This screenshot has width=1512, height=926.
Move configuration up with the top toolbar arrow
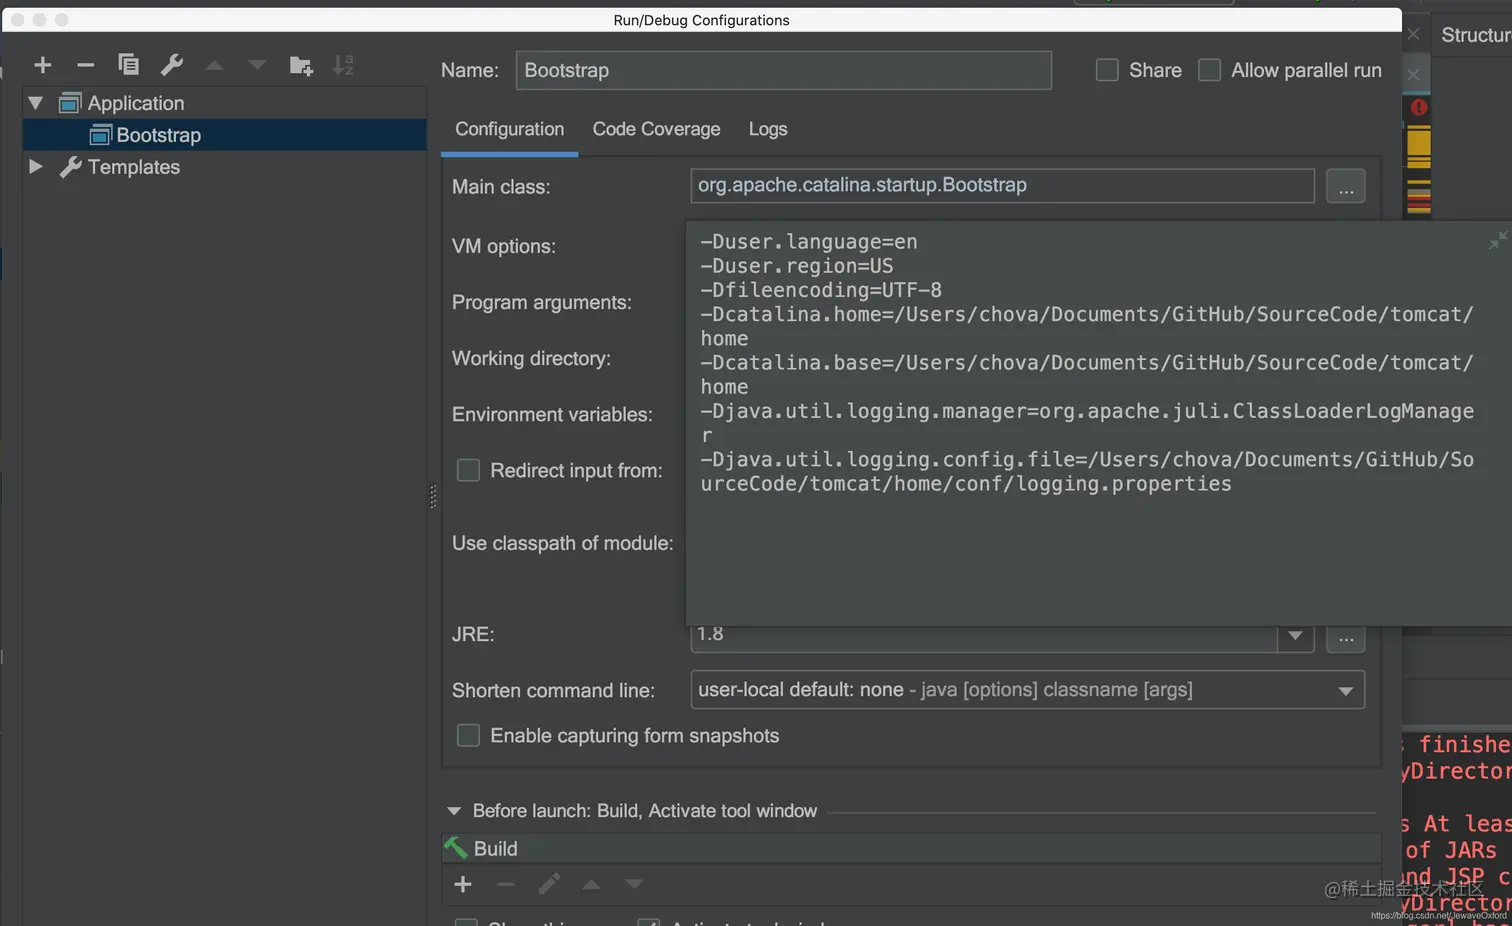click(x=214, y=65)
